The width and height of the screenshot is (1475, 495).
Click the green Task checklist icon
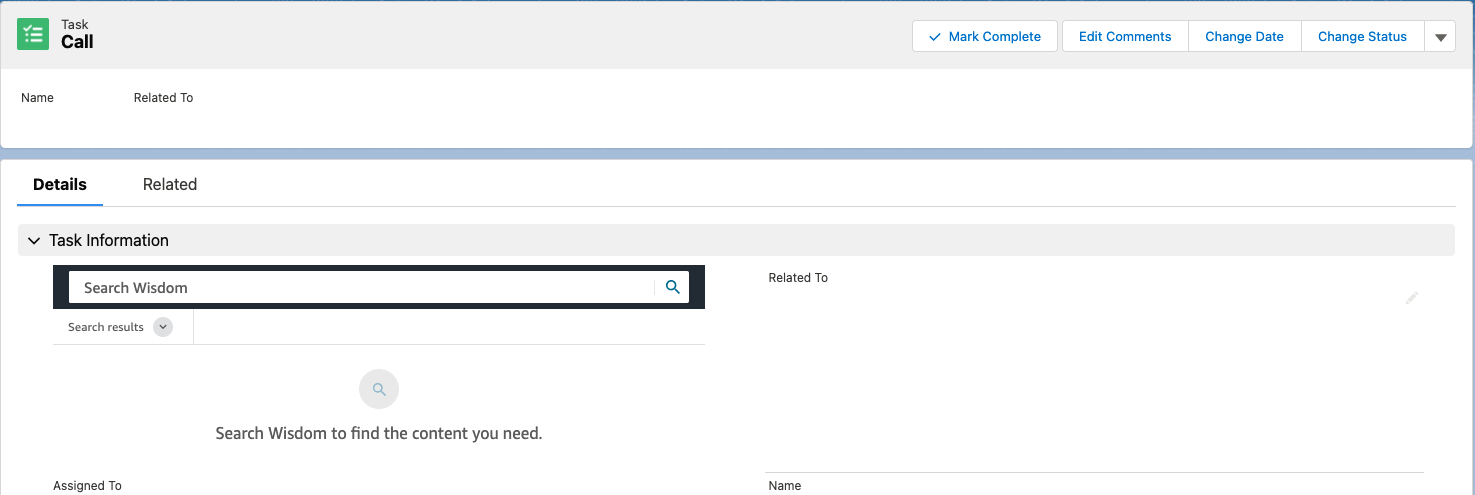point(33,34)
